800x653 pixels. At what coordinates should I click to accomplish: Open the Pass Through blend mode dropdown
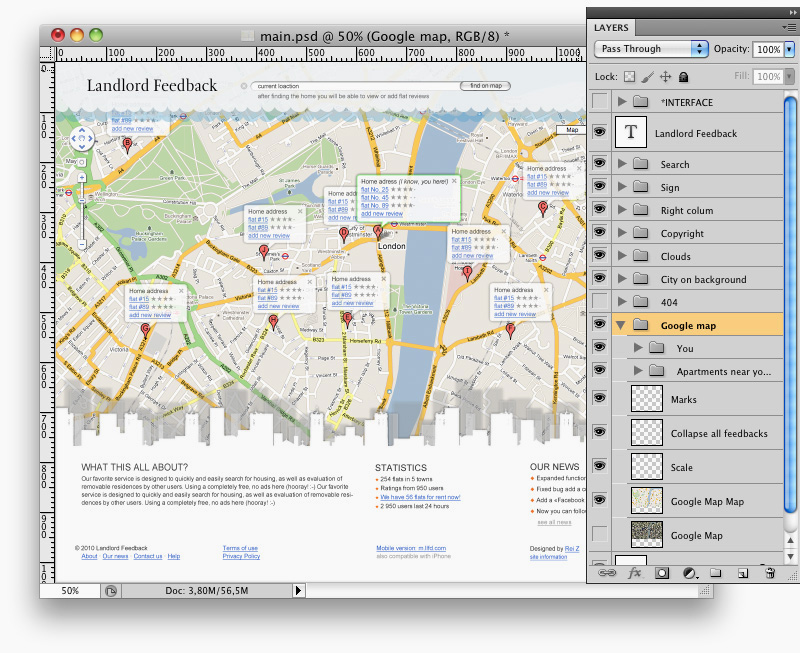[651, 49]
